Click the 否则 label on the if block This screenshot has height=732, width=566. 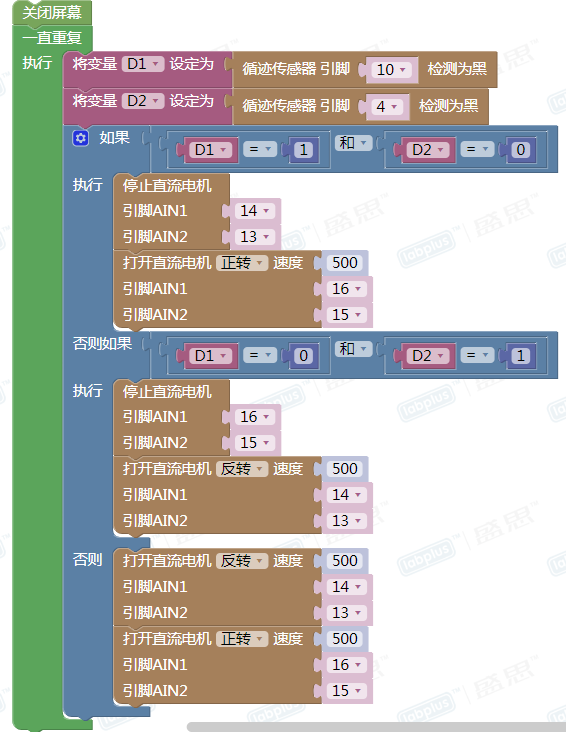[87, 559]
